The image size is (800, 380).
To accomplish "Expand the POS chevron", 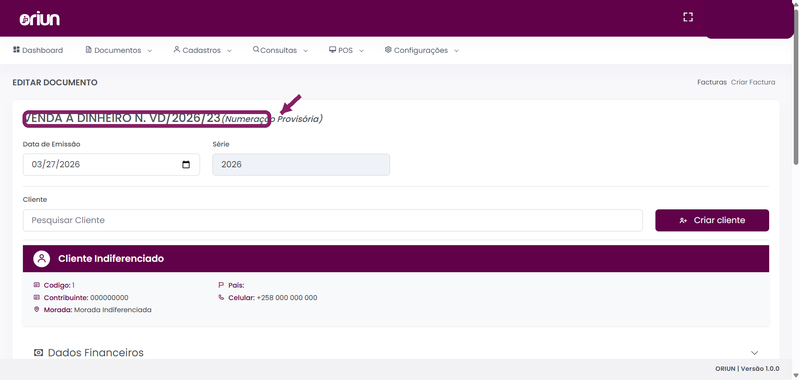I will [x=361, y=51].
